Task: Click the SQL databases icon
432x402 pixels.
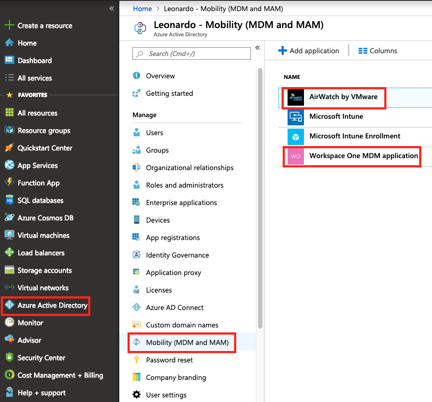Action: point(9,200)
